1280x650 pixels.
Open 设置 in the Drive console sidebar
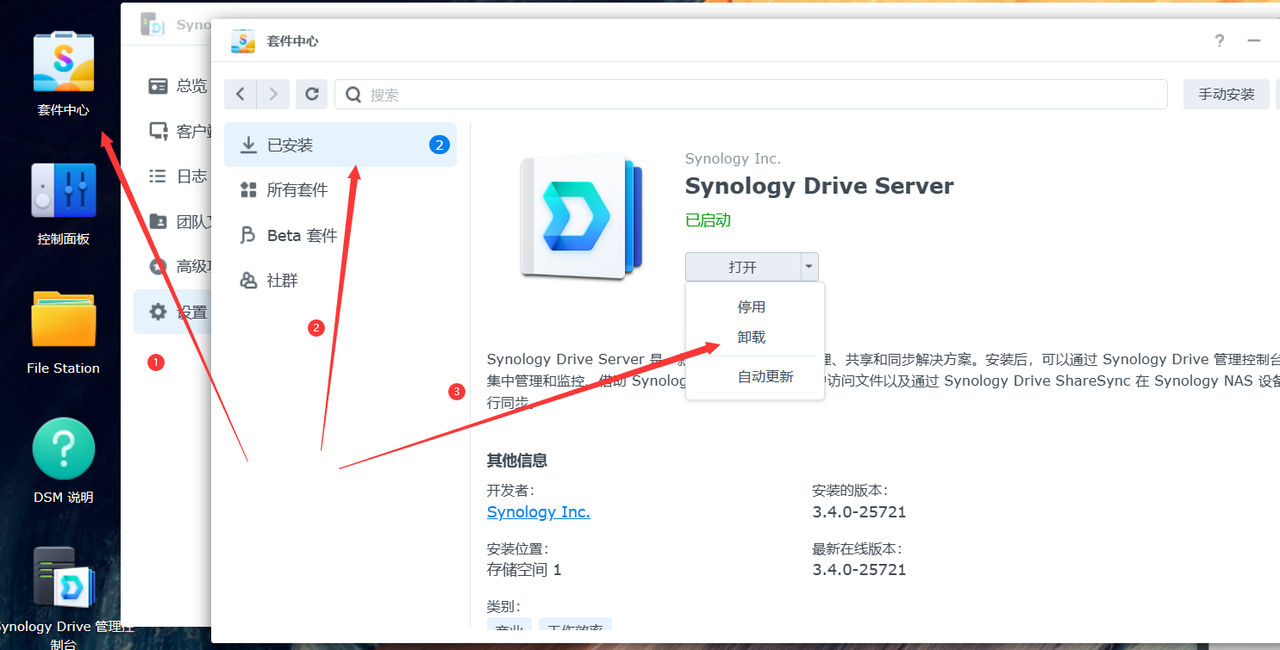pyautogui.click(x=173, y=312)
